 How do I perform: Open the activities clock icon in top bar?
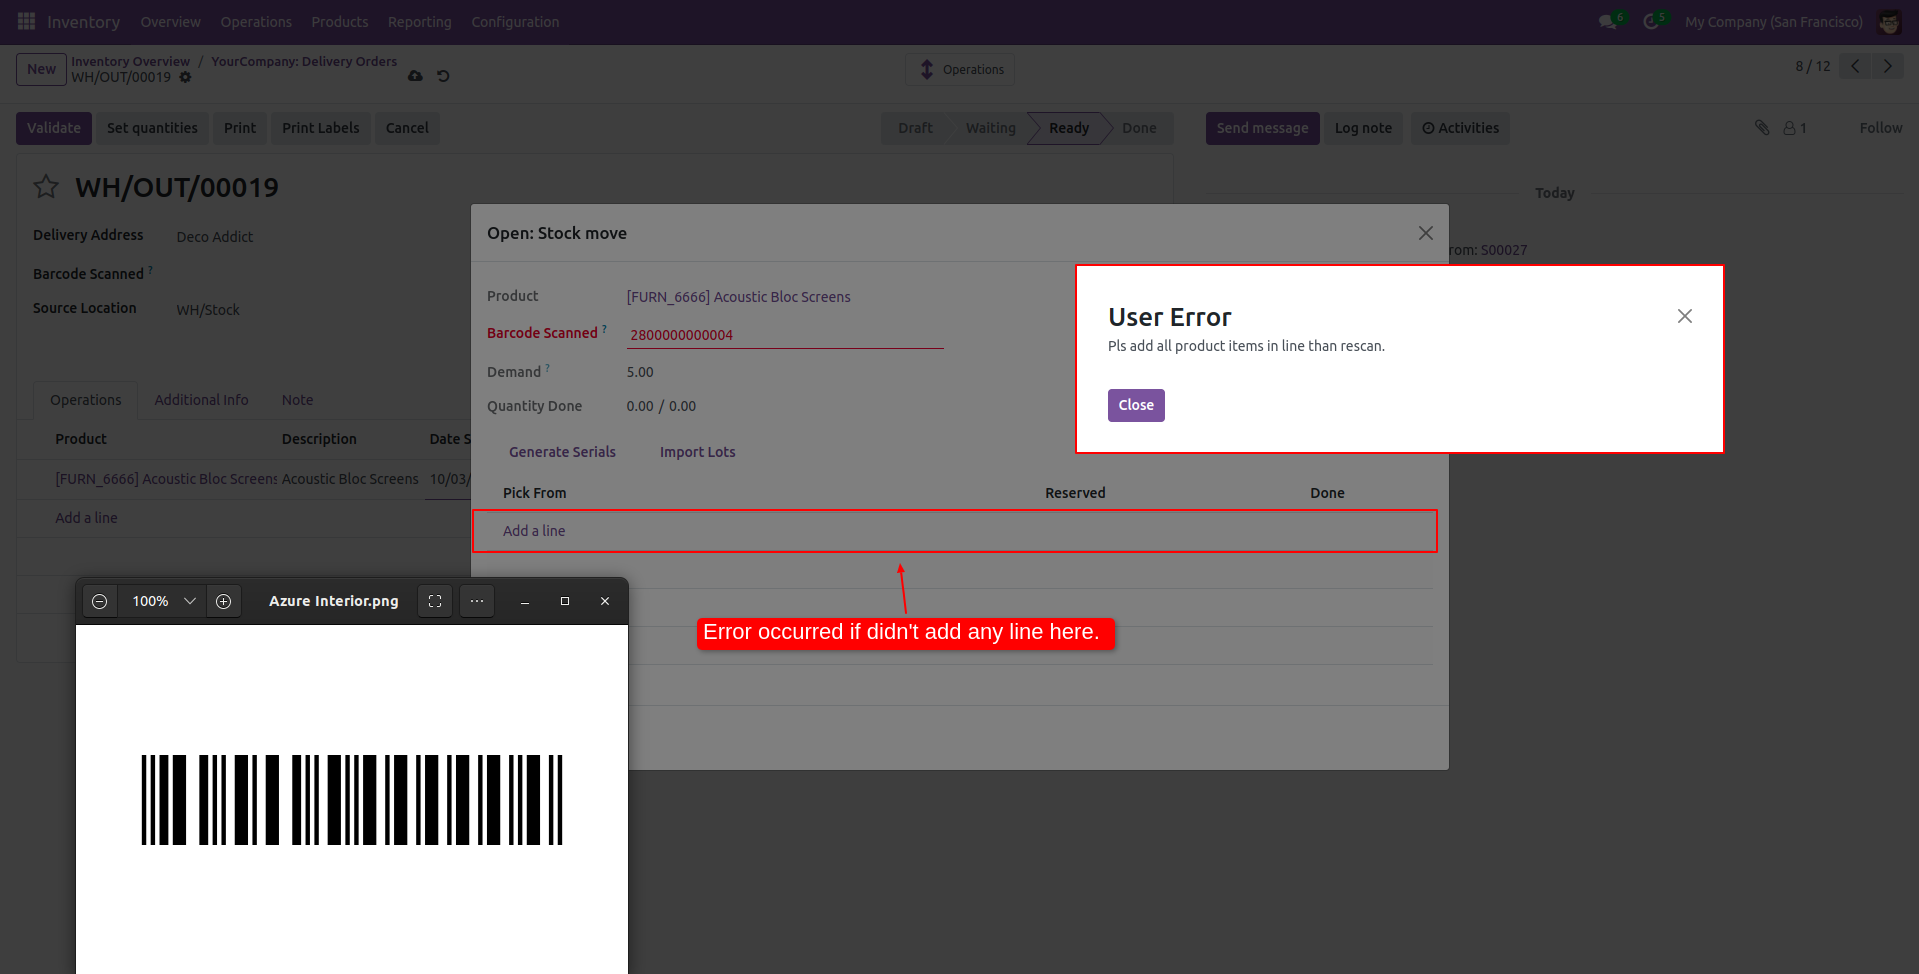click(x=1652, y=21)
